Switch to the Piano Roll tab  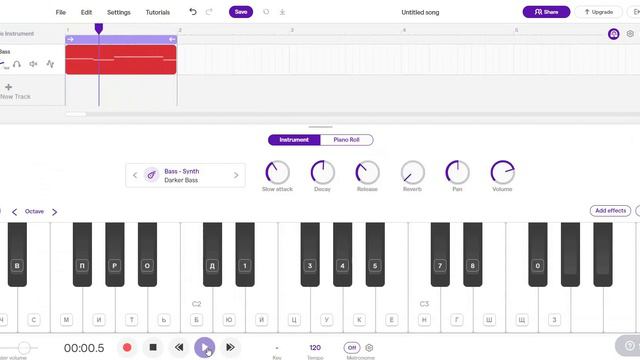coord(347,140)
